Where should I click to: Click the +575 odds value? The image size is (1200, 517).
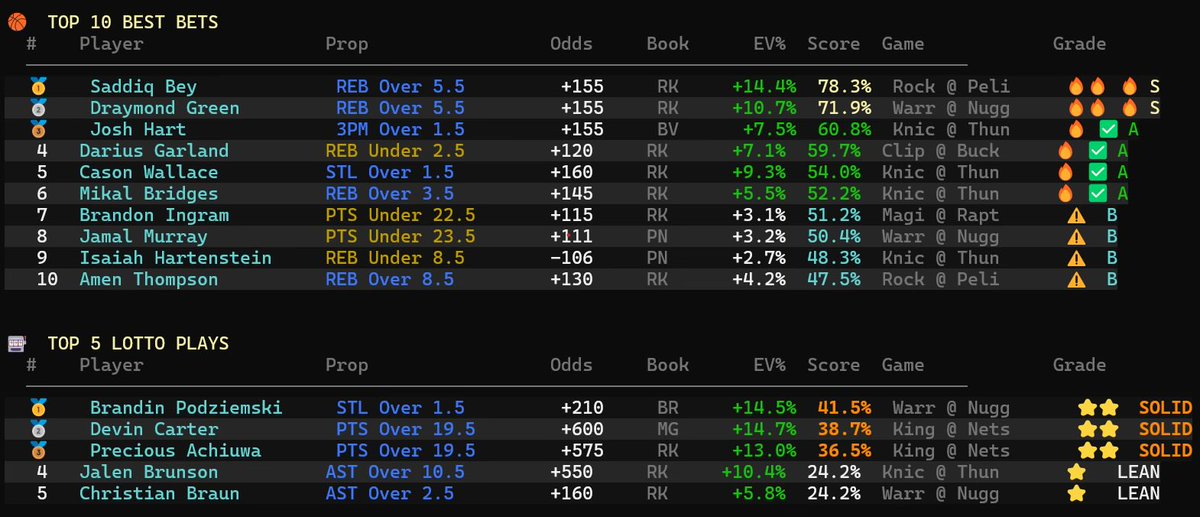(x=583, y=451)
